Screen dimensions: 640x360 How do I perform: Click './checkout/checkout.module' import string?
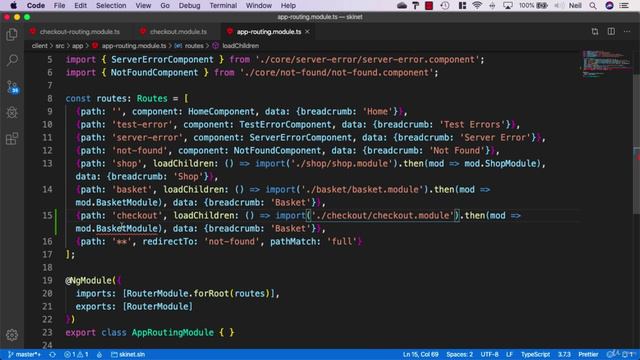(383, 216)
